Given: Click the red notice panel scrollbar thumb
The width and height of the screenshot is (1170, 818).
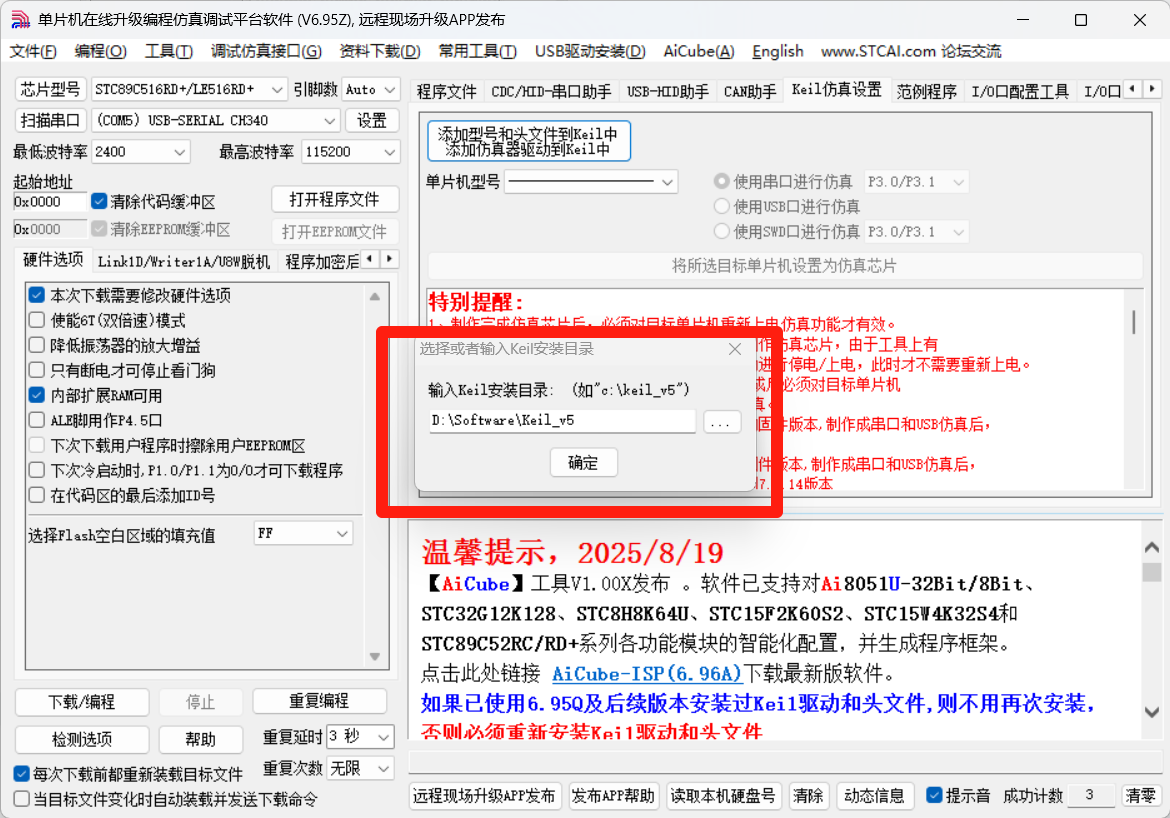Looking at the screenshot, I should (1134, 322).
